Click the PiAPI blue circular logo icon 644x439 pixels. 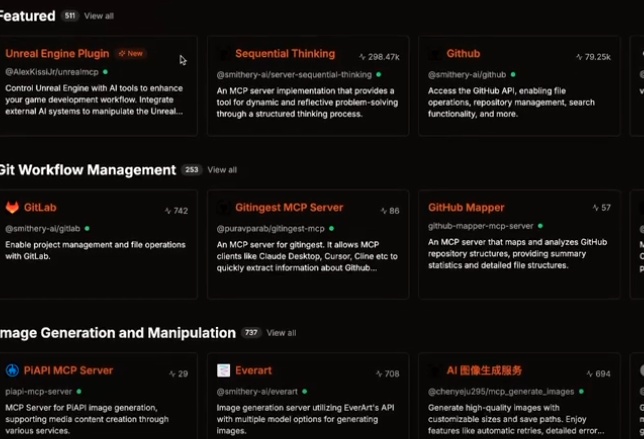[x=12, y=370]
